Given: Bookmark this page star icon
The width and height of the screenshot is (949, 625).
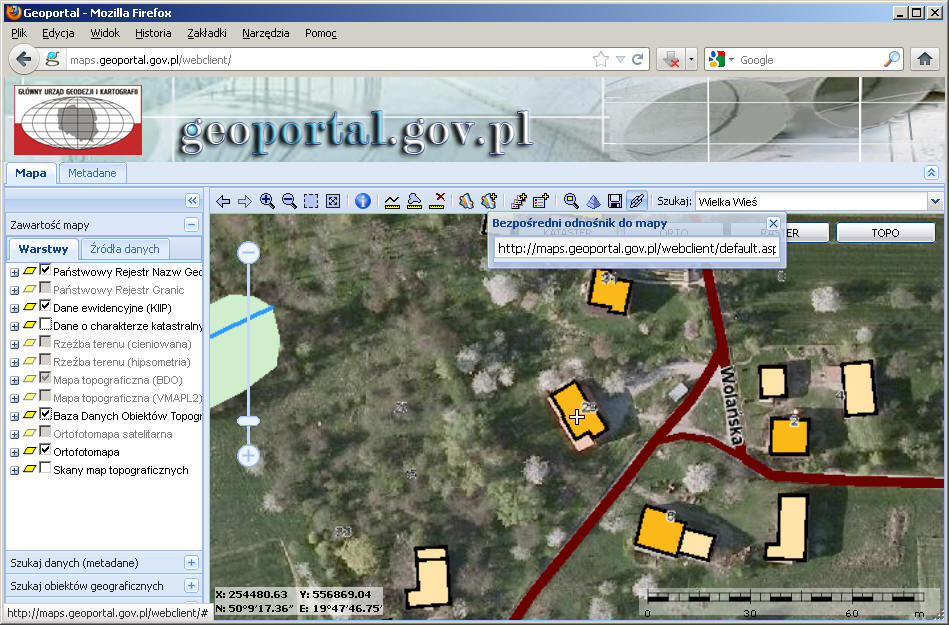Looking at the screenshot, I should (x=600, y=59).
